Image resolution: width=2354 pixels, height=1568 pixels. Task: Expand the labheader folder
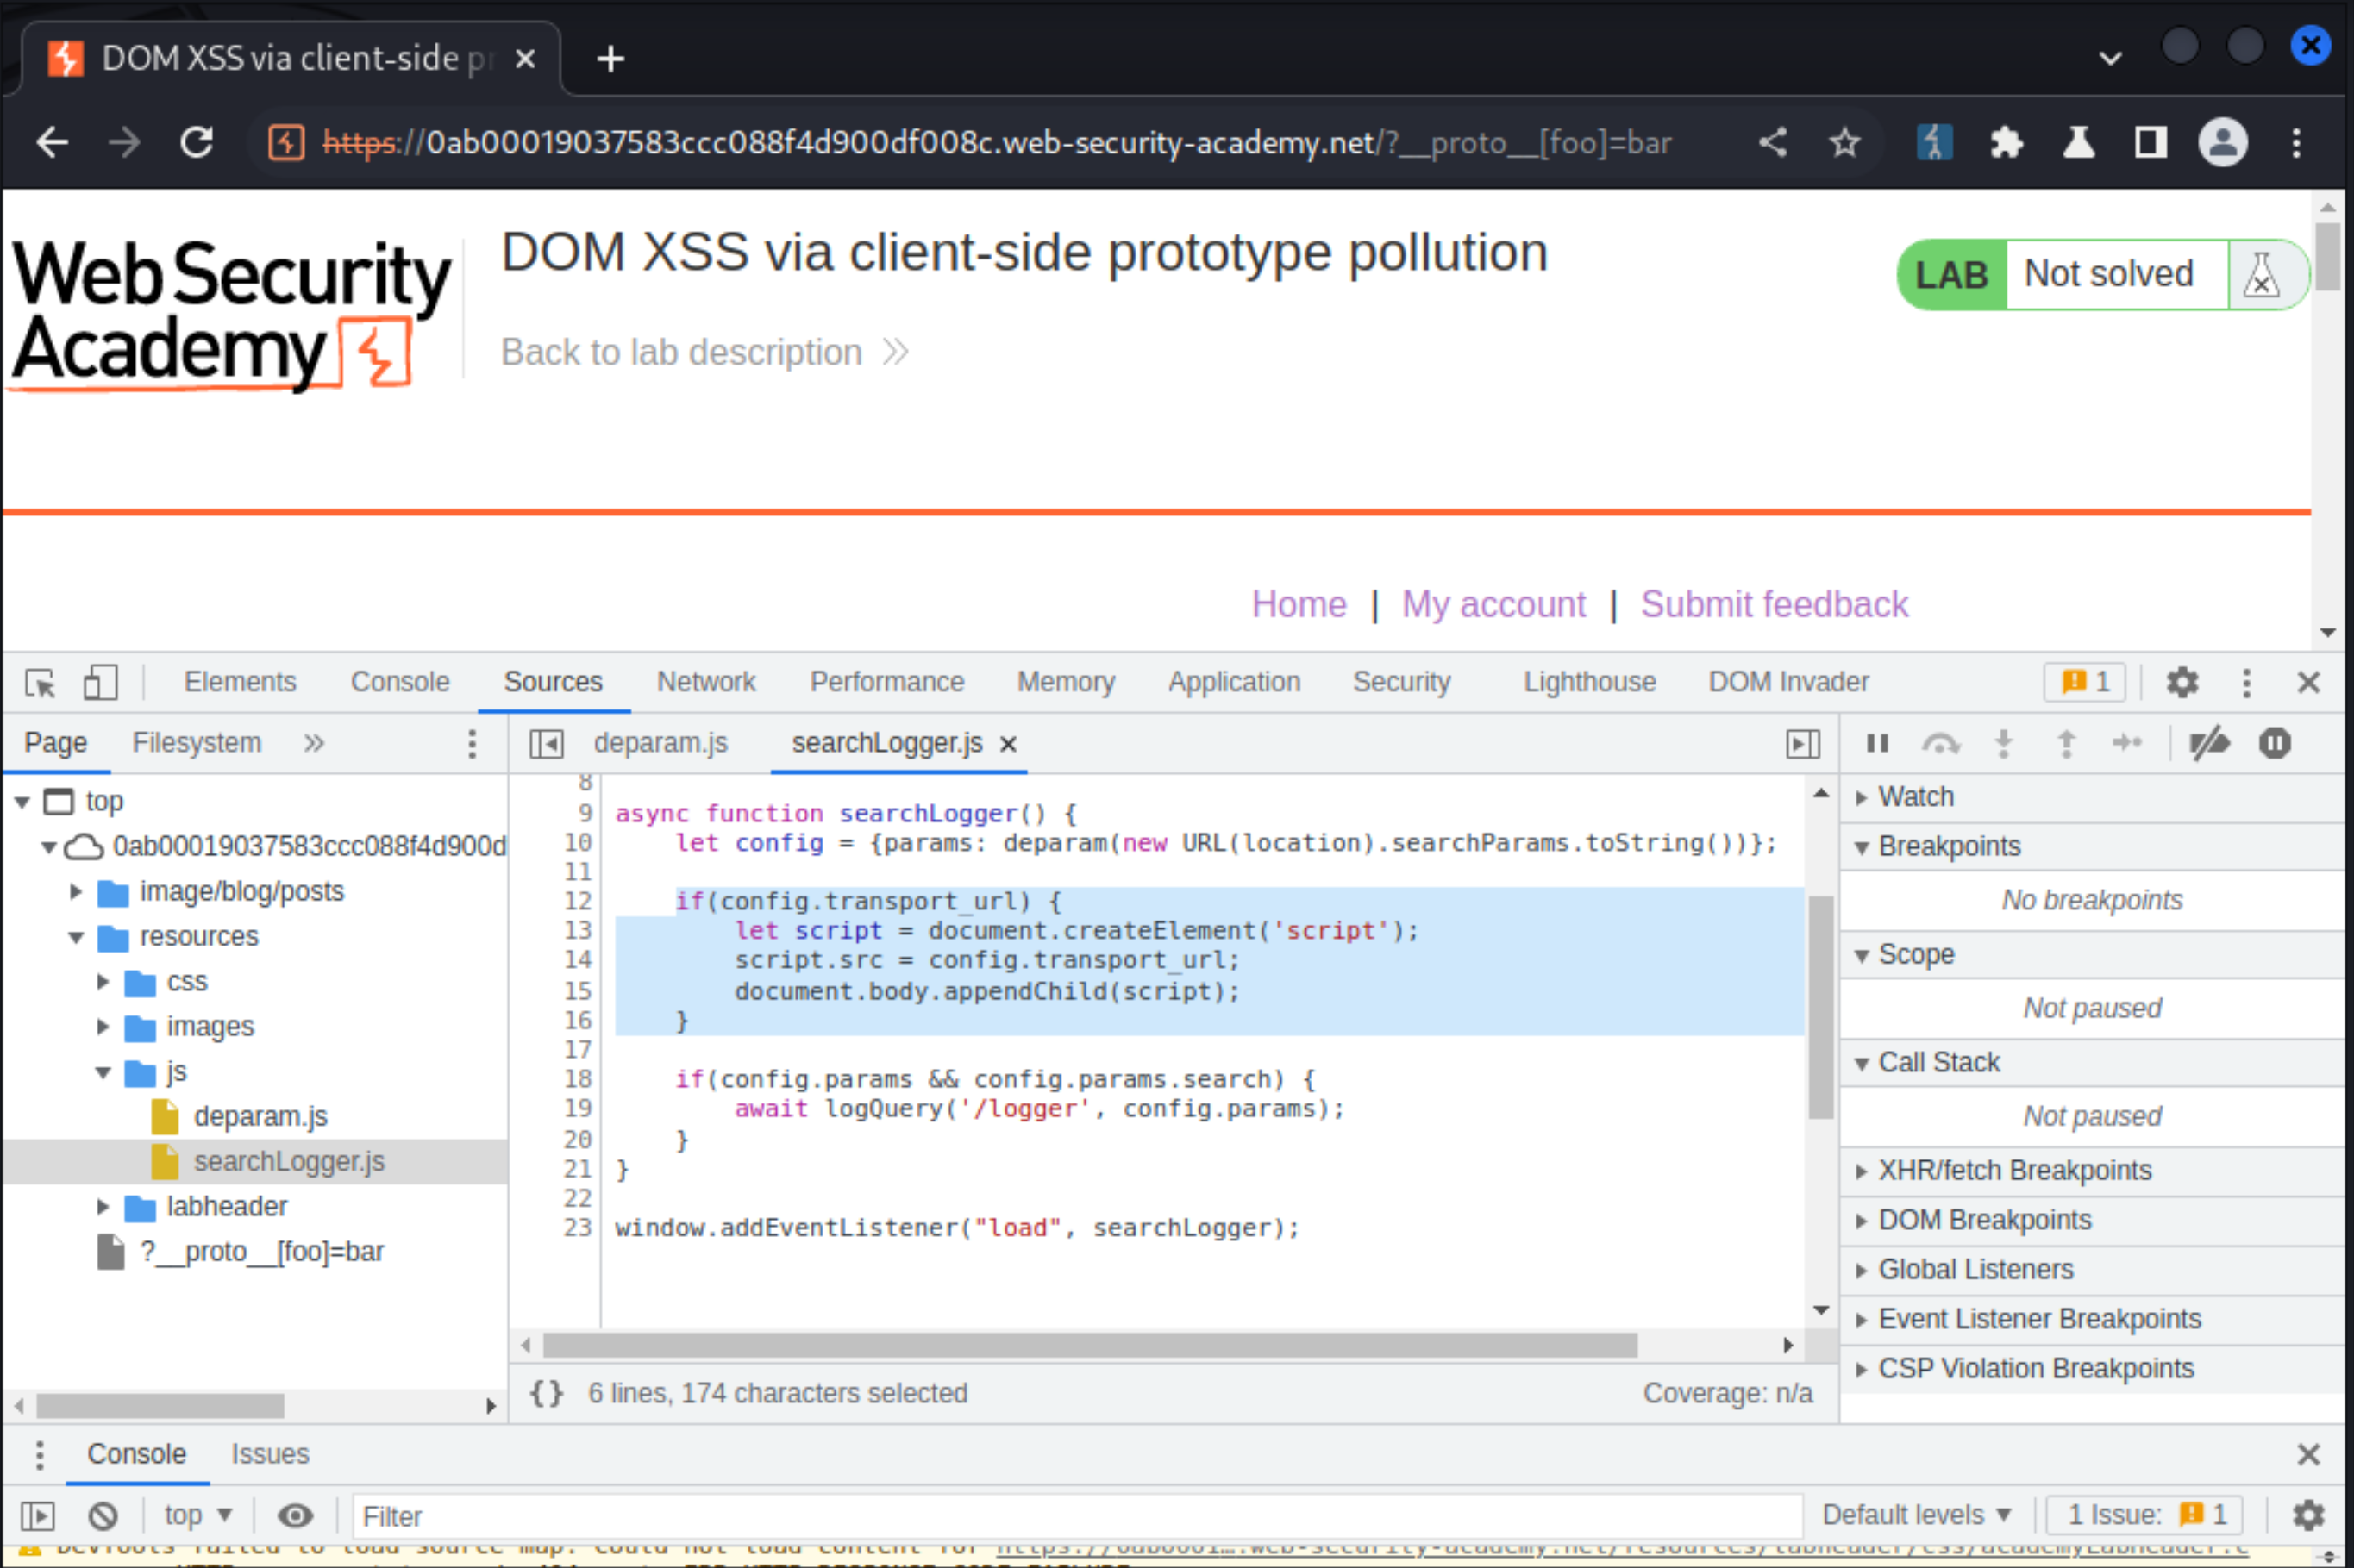coord(102,1207)
